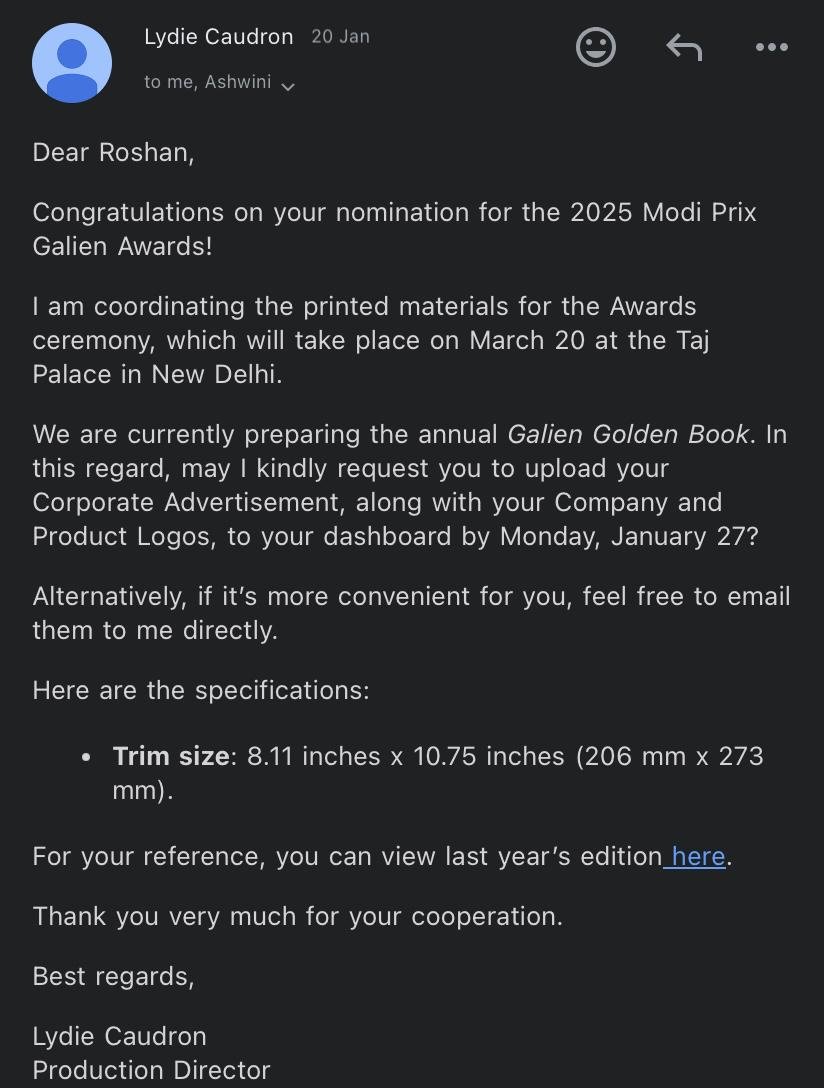The width and height of the screenshot is (824, 1088).
Task: Tap the 'Congratulations on your nomination' paragraph
Action: [x=394, y=229]
